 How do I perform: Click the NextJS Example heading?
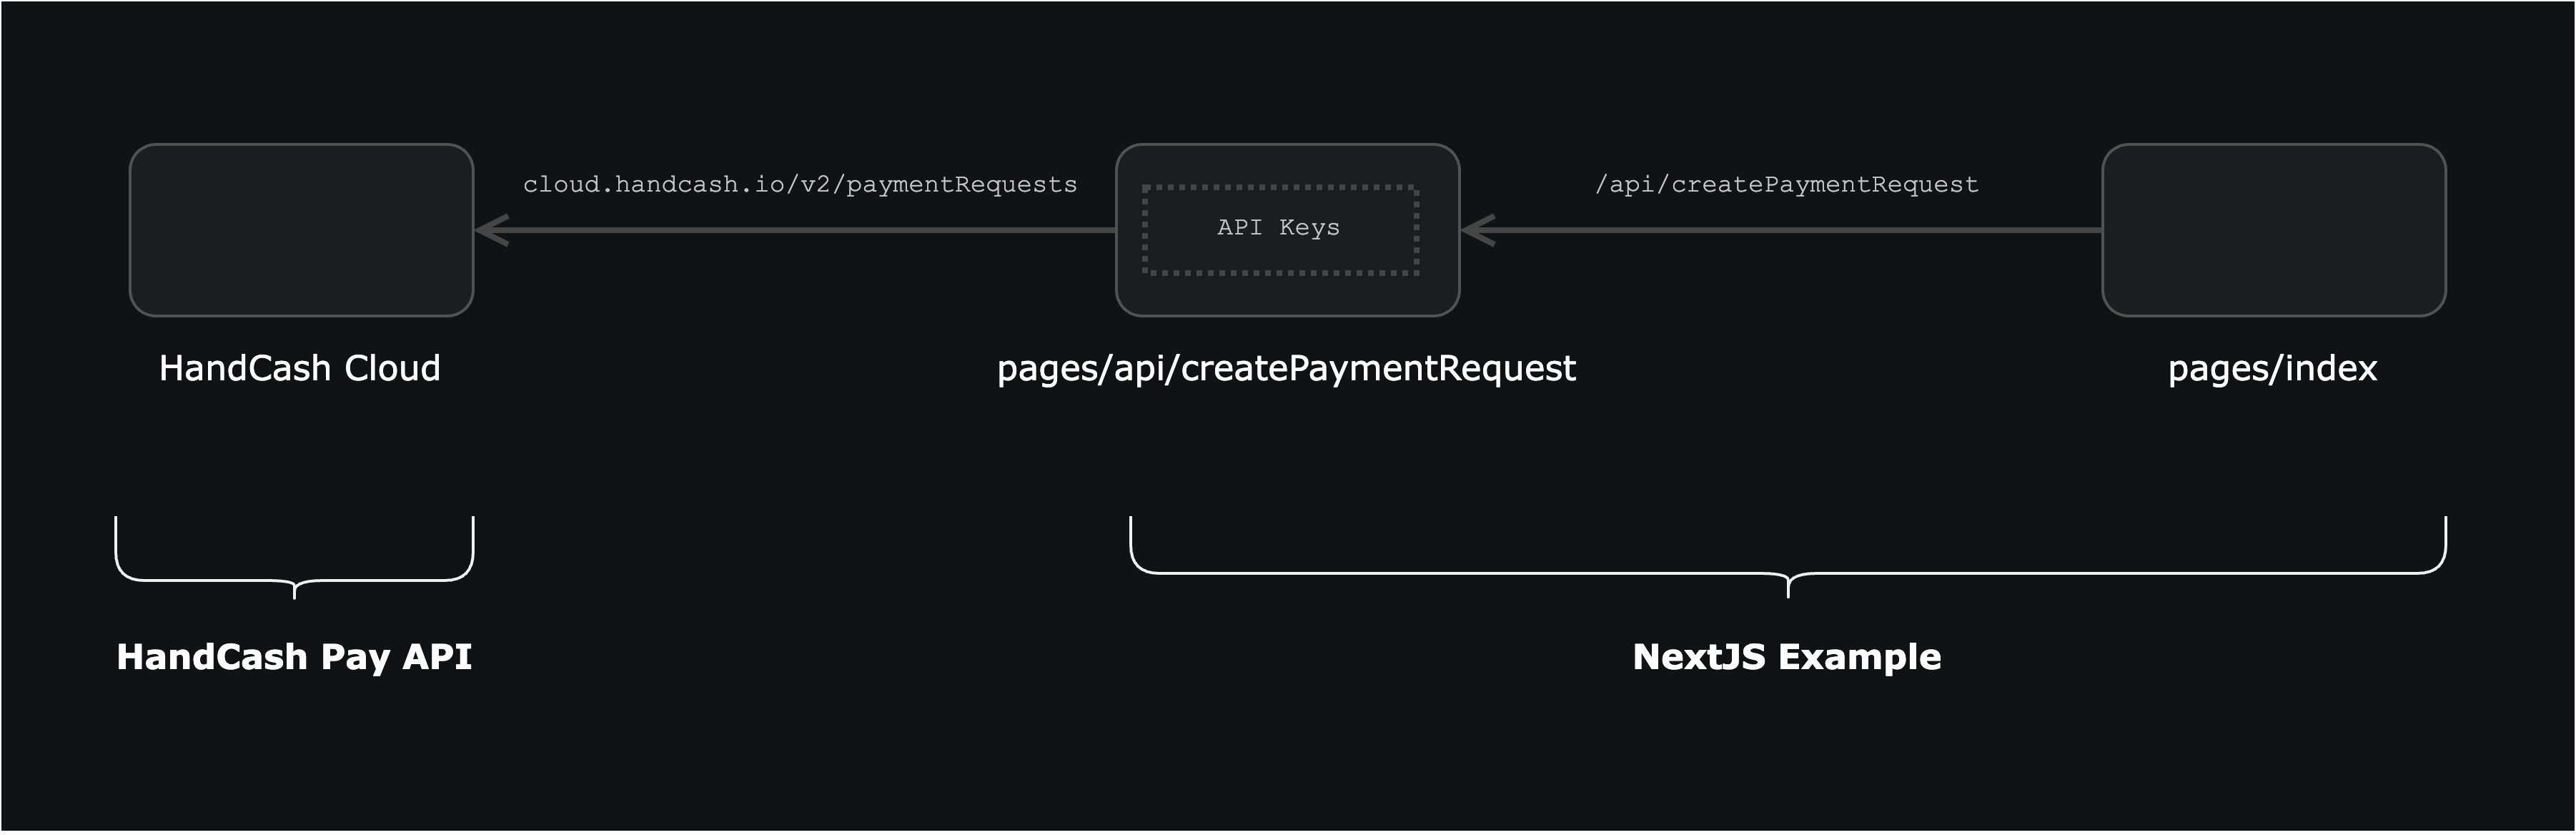click(1786, 657)
